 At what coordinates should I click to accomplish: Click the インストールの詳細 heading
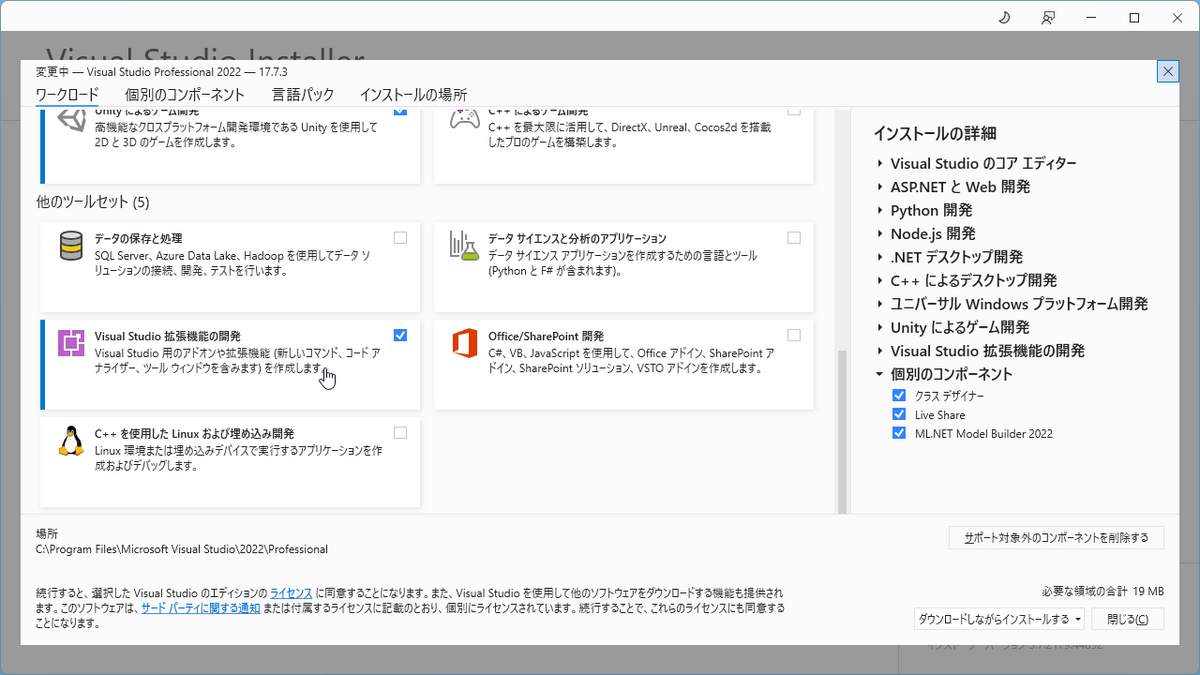(935, 134)
